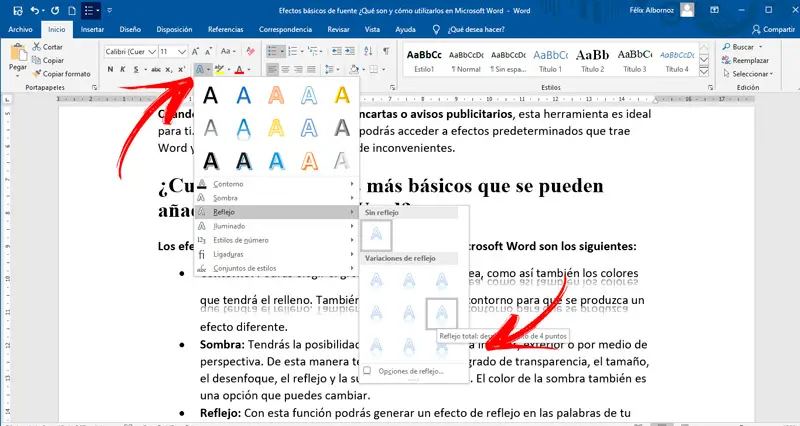Screen dimensions: 800x426
Task: Open the font name Calibri dropdown
Action: (x=152, y=52)
